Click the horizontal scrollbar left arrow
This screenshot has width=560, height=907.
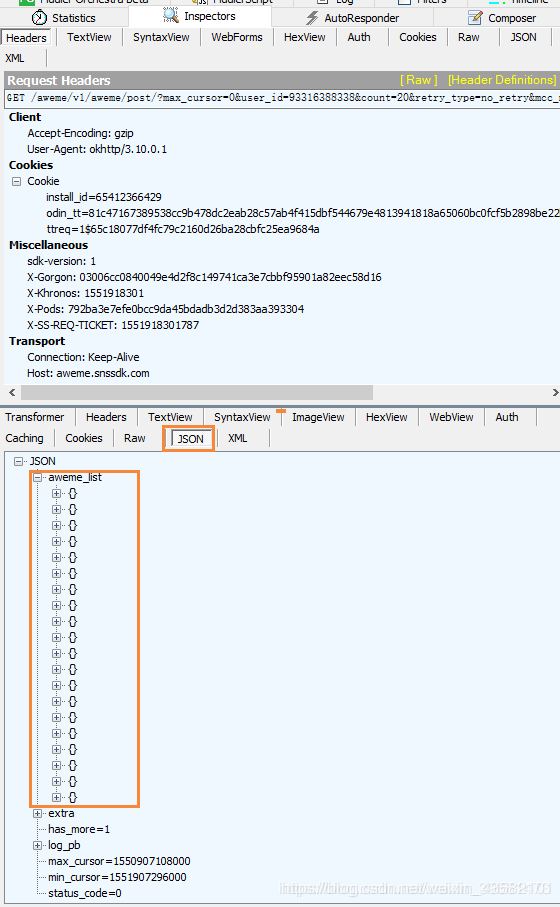click(x=12, y=393)
